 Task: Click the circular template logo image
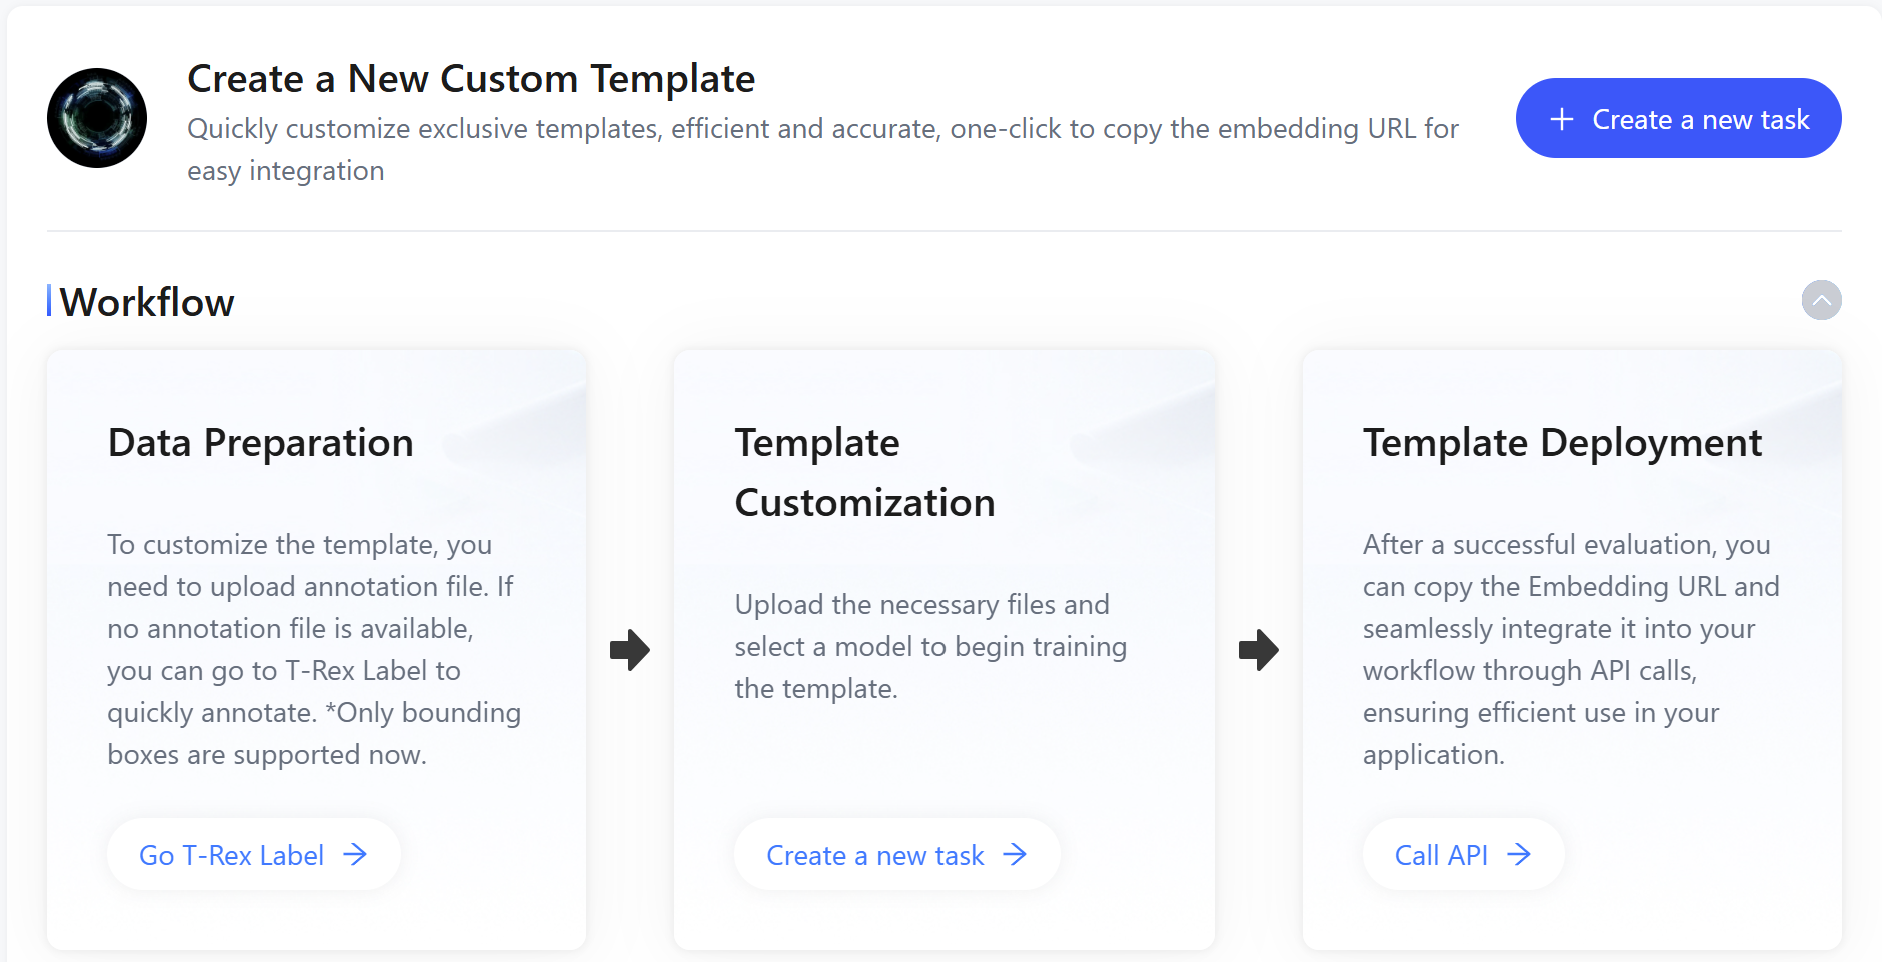tap(97, 118)
